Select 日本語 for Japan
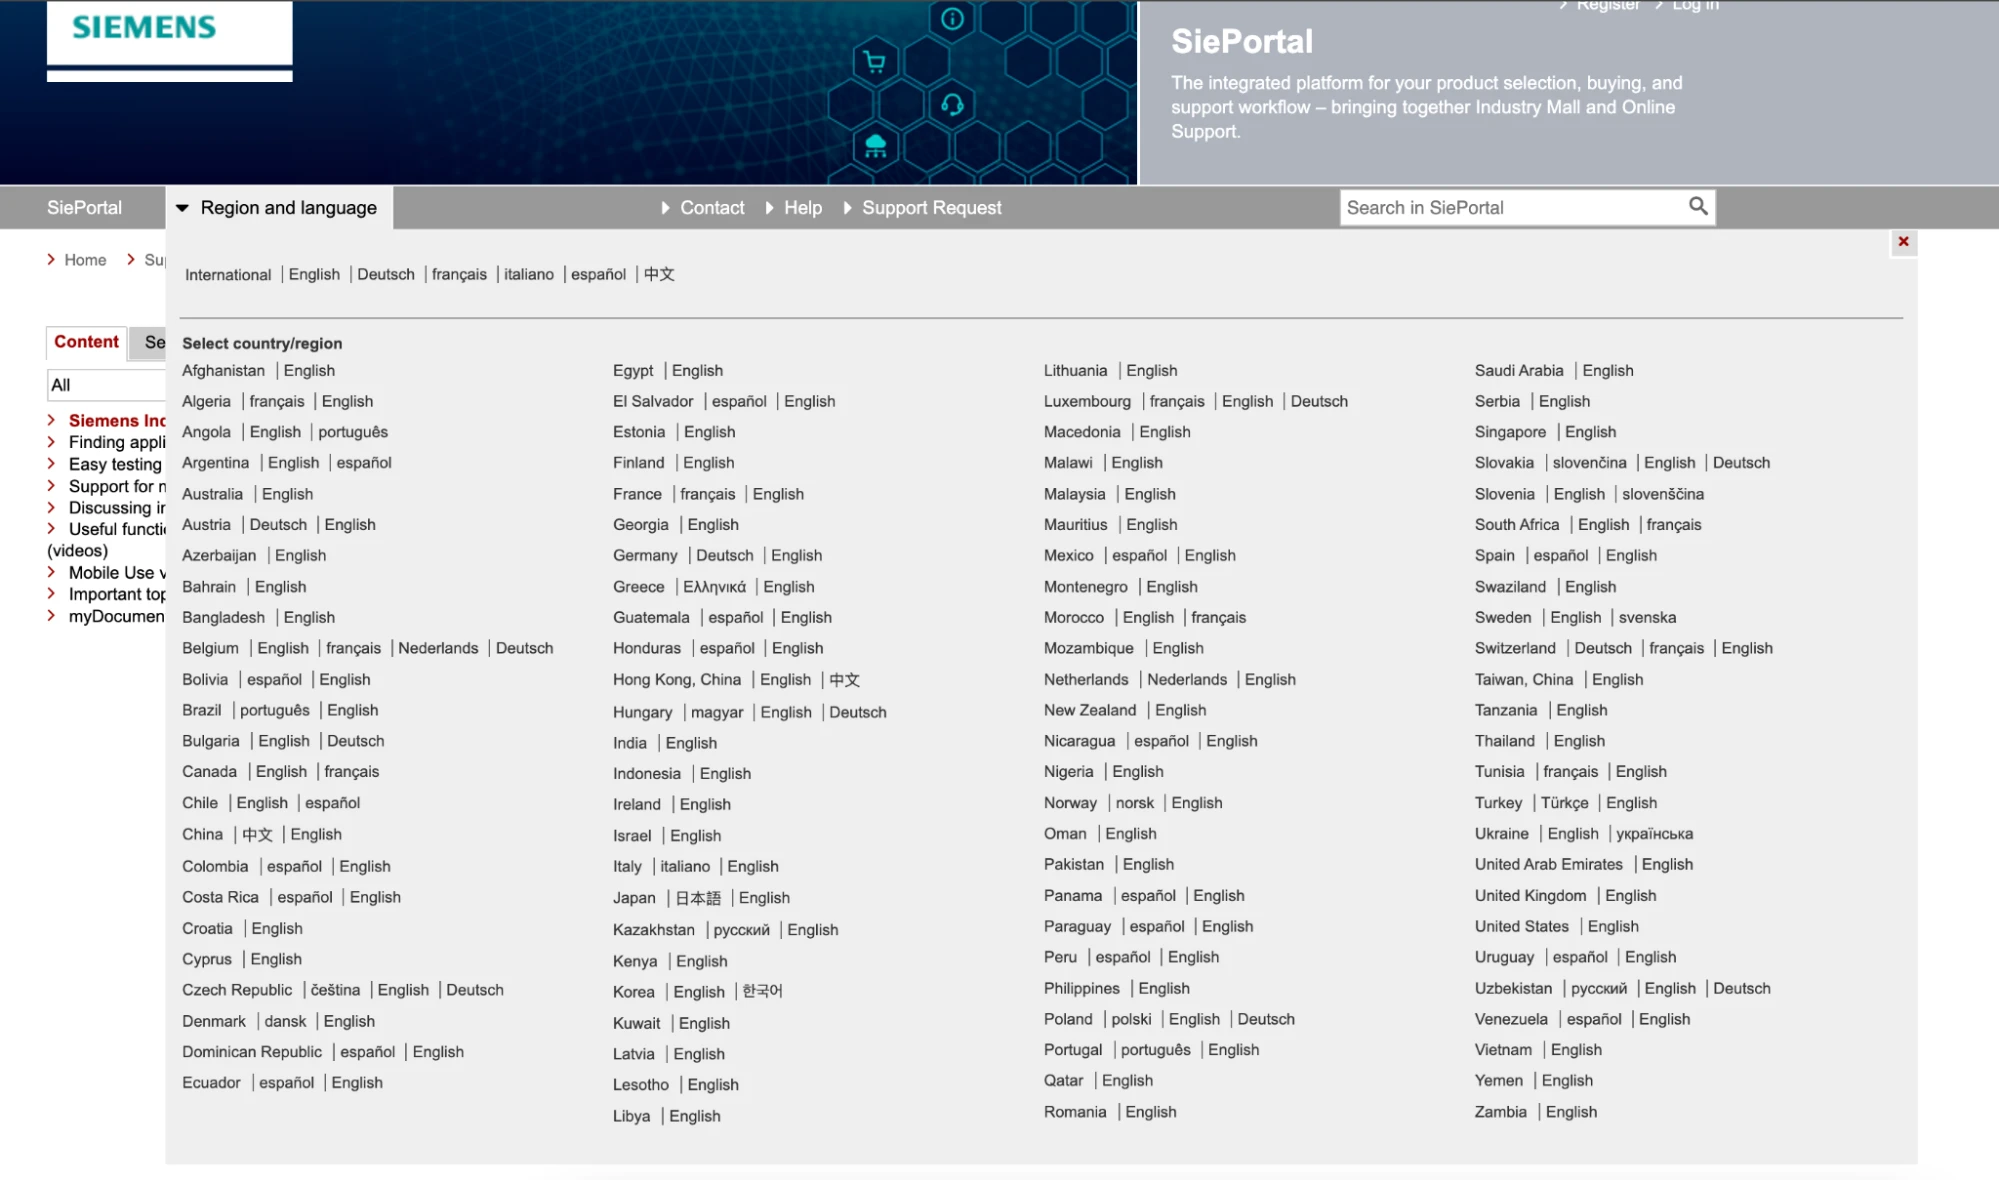 (697, 899)
